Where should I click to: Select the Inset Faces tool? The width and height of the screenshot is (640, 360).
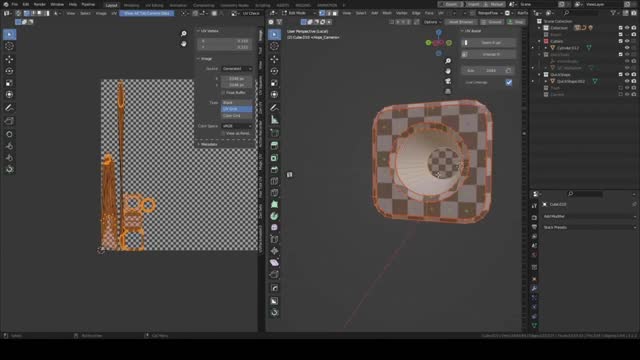274,158
